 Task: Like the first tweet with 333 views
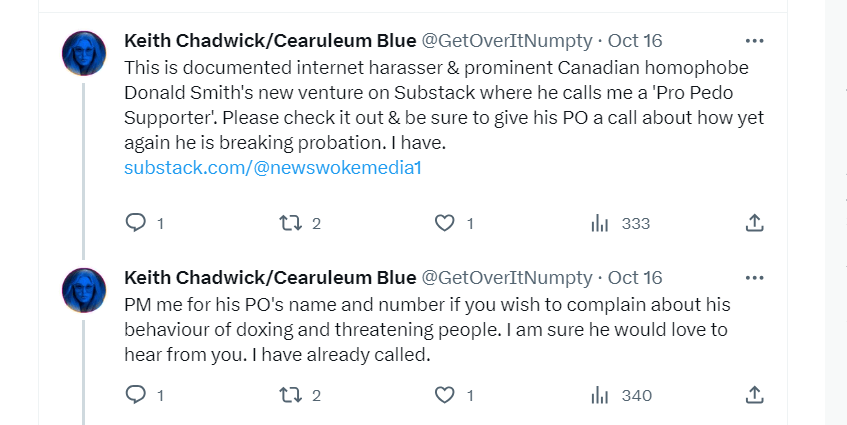tap(445, 223)
